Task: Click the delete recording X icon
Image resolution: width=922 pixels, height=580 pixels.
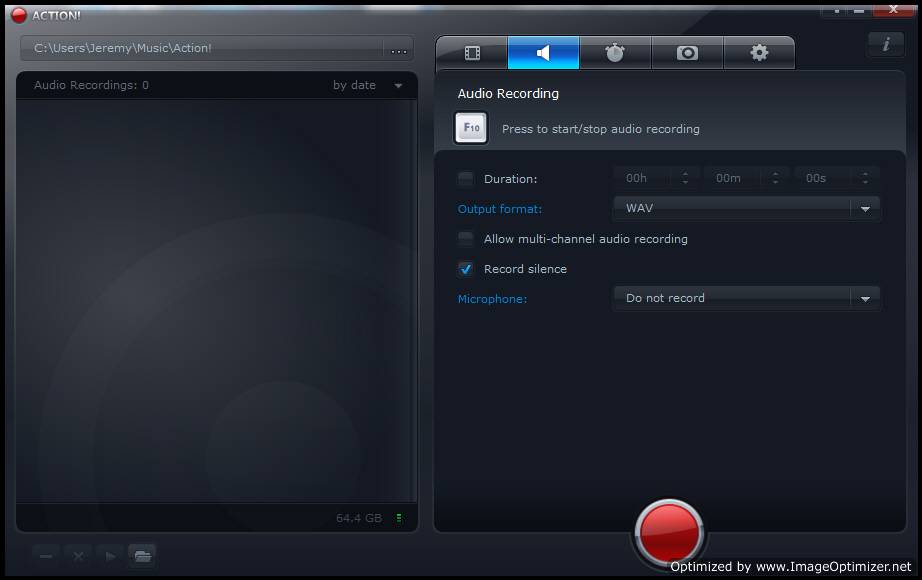Action: 78,556
